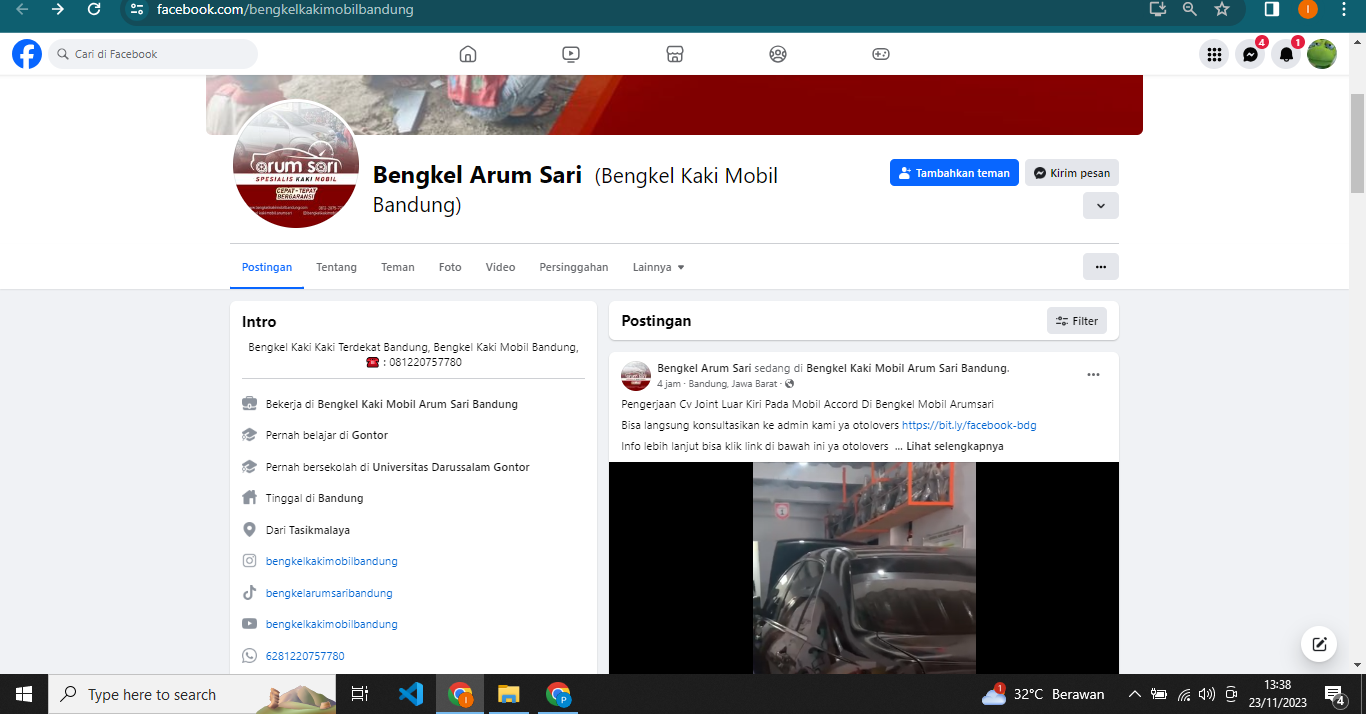Image resolution: width=1366 pixels, height=714 pixels.
Task: Open the Marketplace icon
Action: click(675, 54)
